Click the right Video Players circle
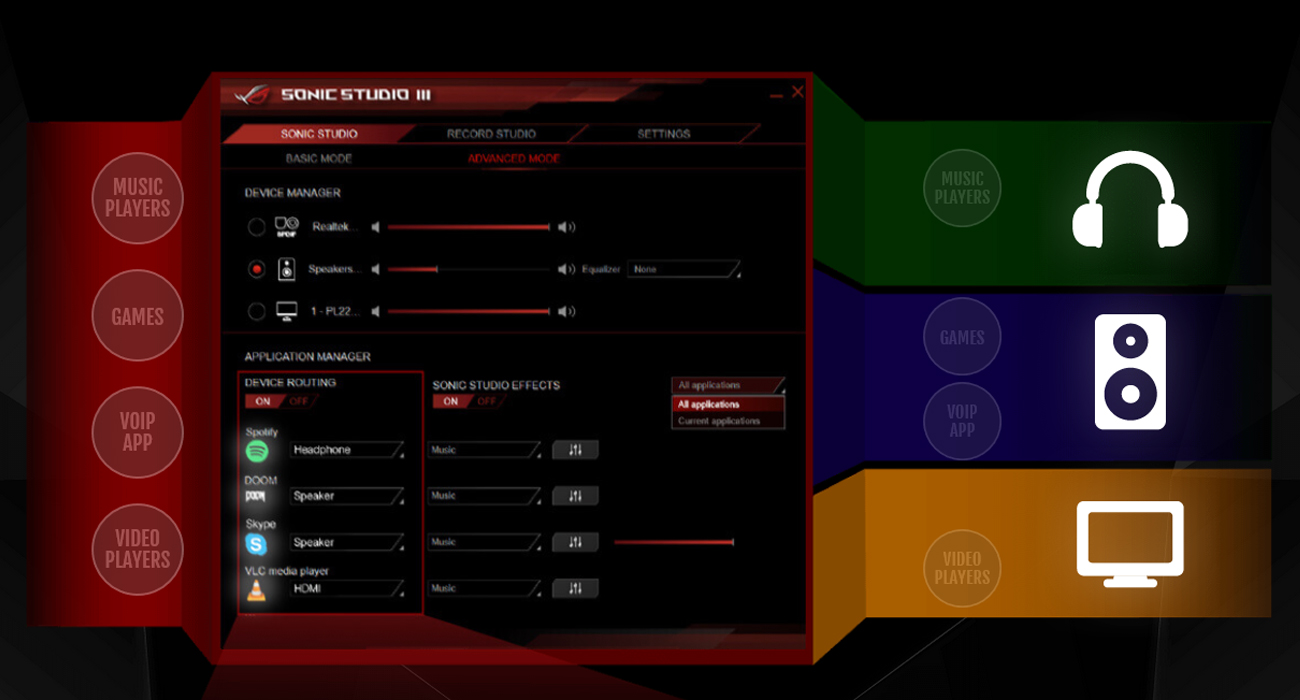 pyautogui.click(x=962, y=568)
